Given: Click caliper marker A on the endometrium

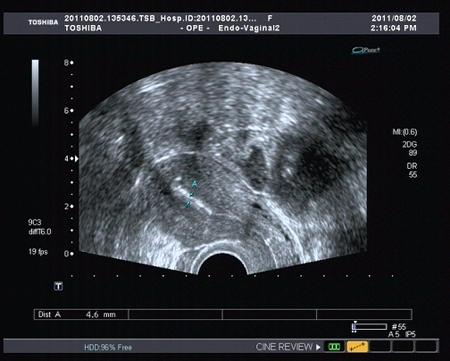Looking at the screenshot, I should point(194,184).
